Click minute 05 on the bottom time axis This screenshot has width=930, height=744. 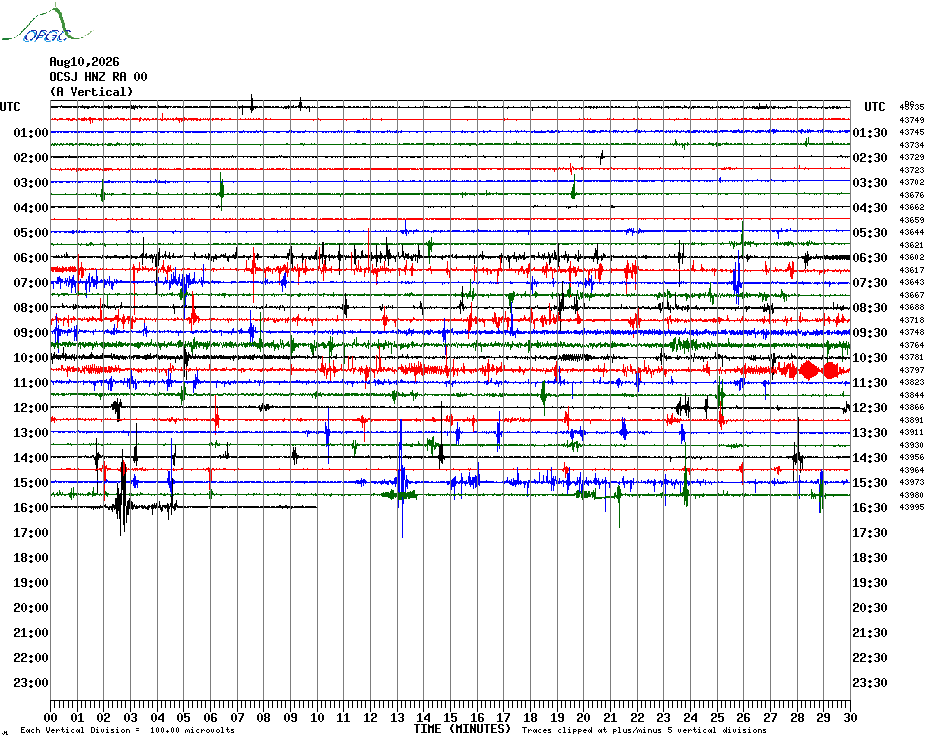pyautogui.click(x=184, y=718)
